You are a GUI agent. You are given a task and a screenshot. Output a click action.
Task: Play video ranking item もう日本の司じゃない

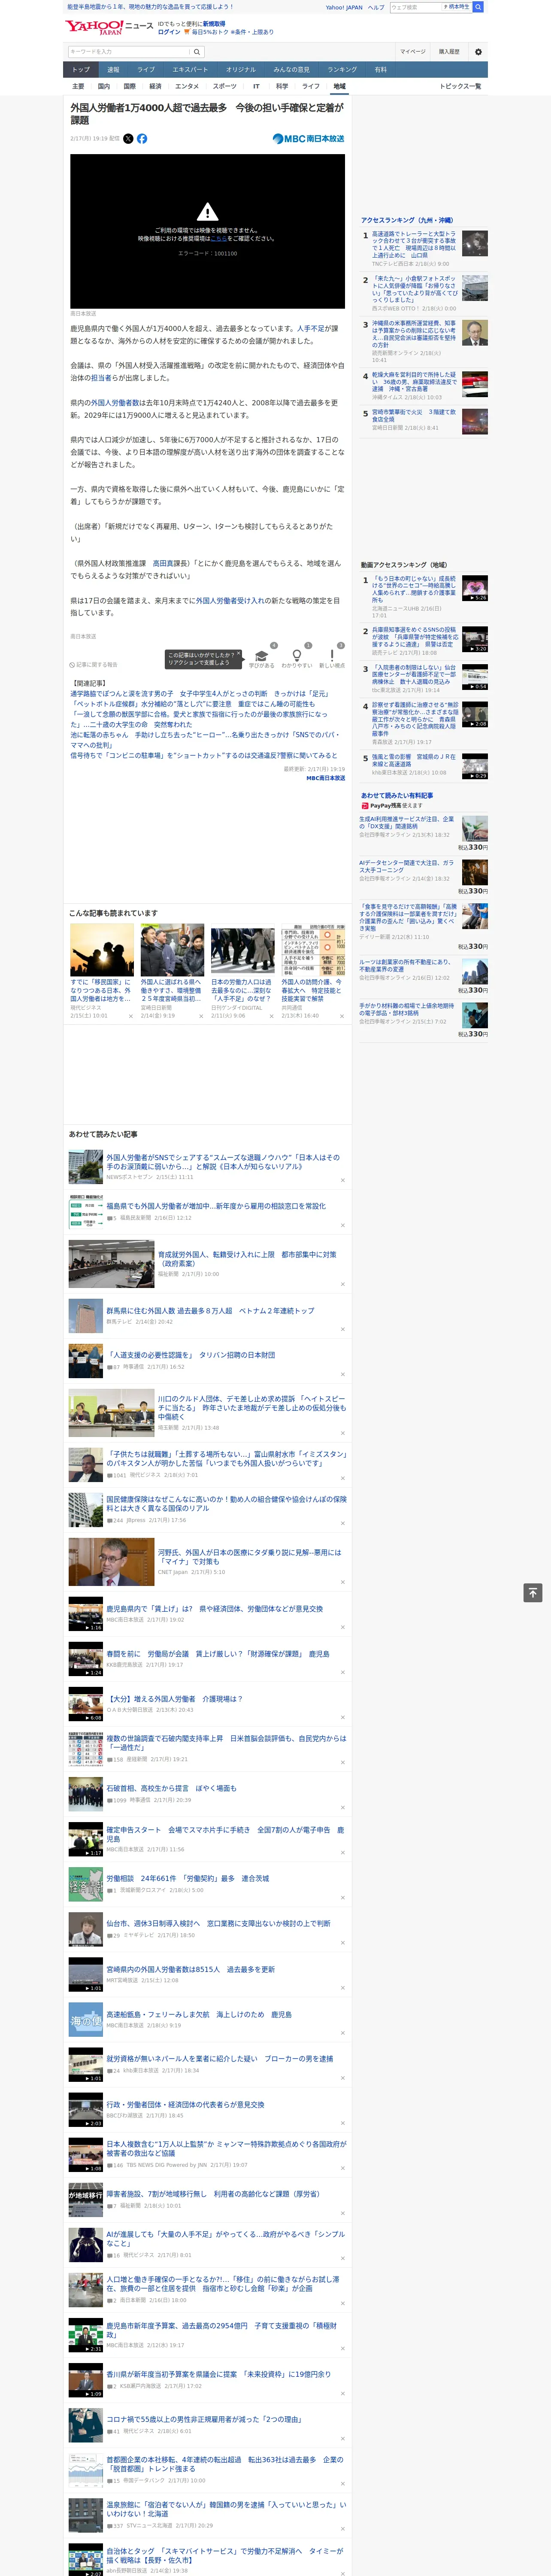[475, 588]
